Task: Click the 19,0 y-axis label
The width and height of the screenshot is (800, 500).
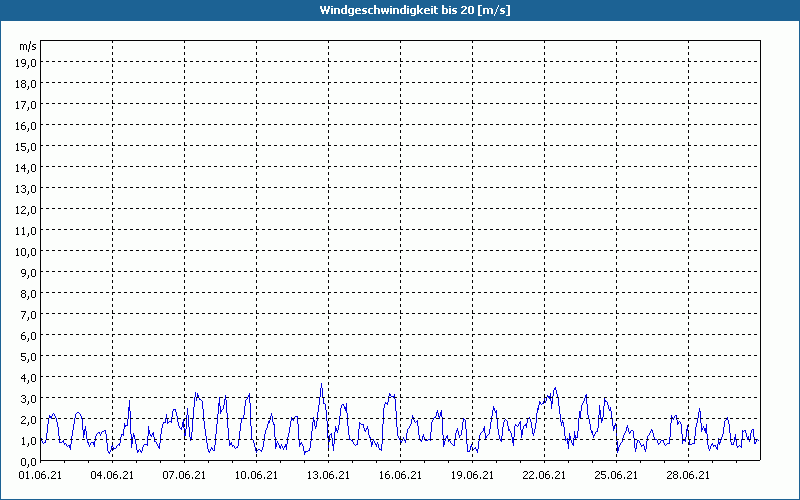Action: click(x=28, y=63)
